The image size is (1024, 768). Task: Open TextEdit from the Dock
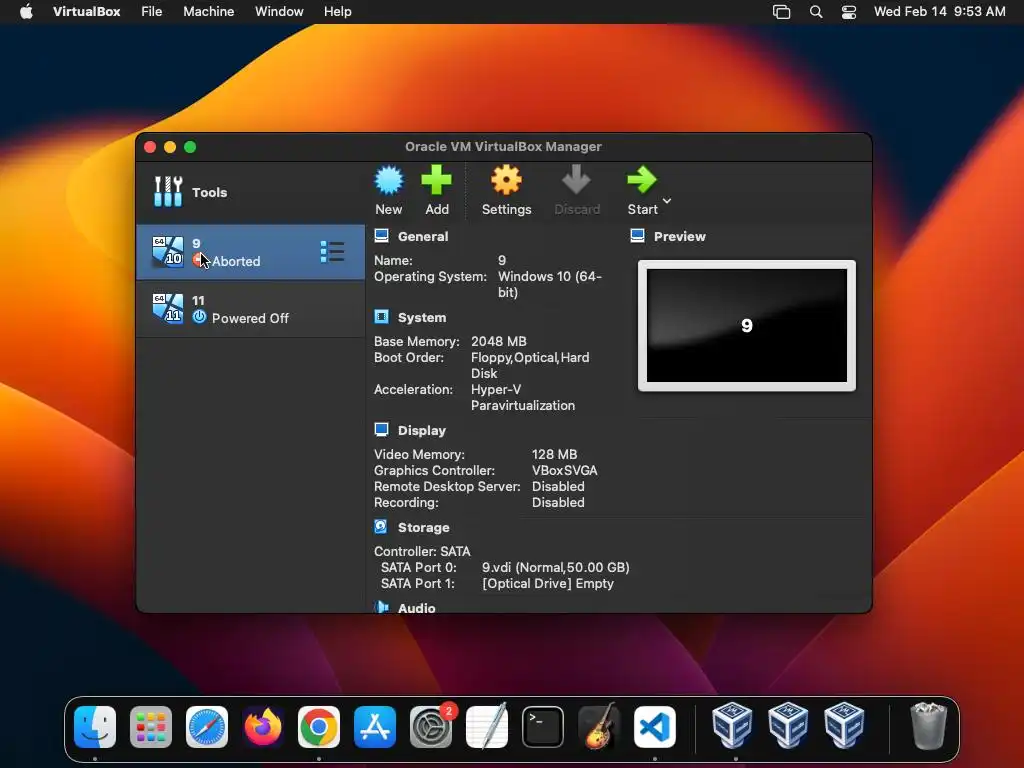click(x=487, y=727)
